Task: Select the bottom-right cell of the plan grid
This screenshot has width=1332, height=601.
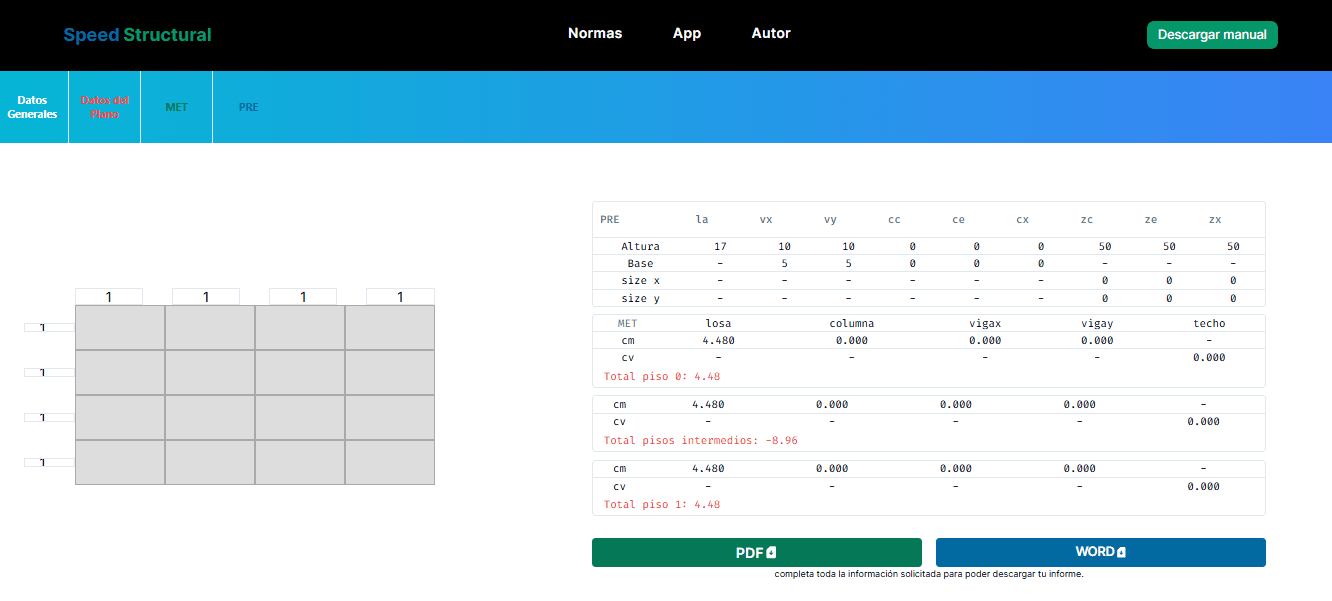Action: click(x=390, y=462)
